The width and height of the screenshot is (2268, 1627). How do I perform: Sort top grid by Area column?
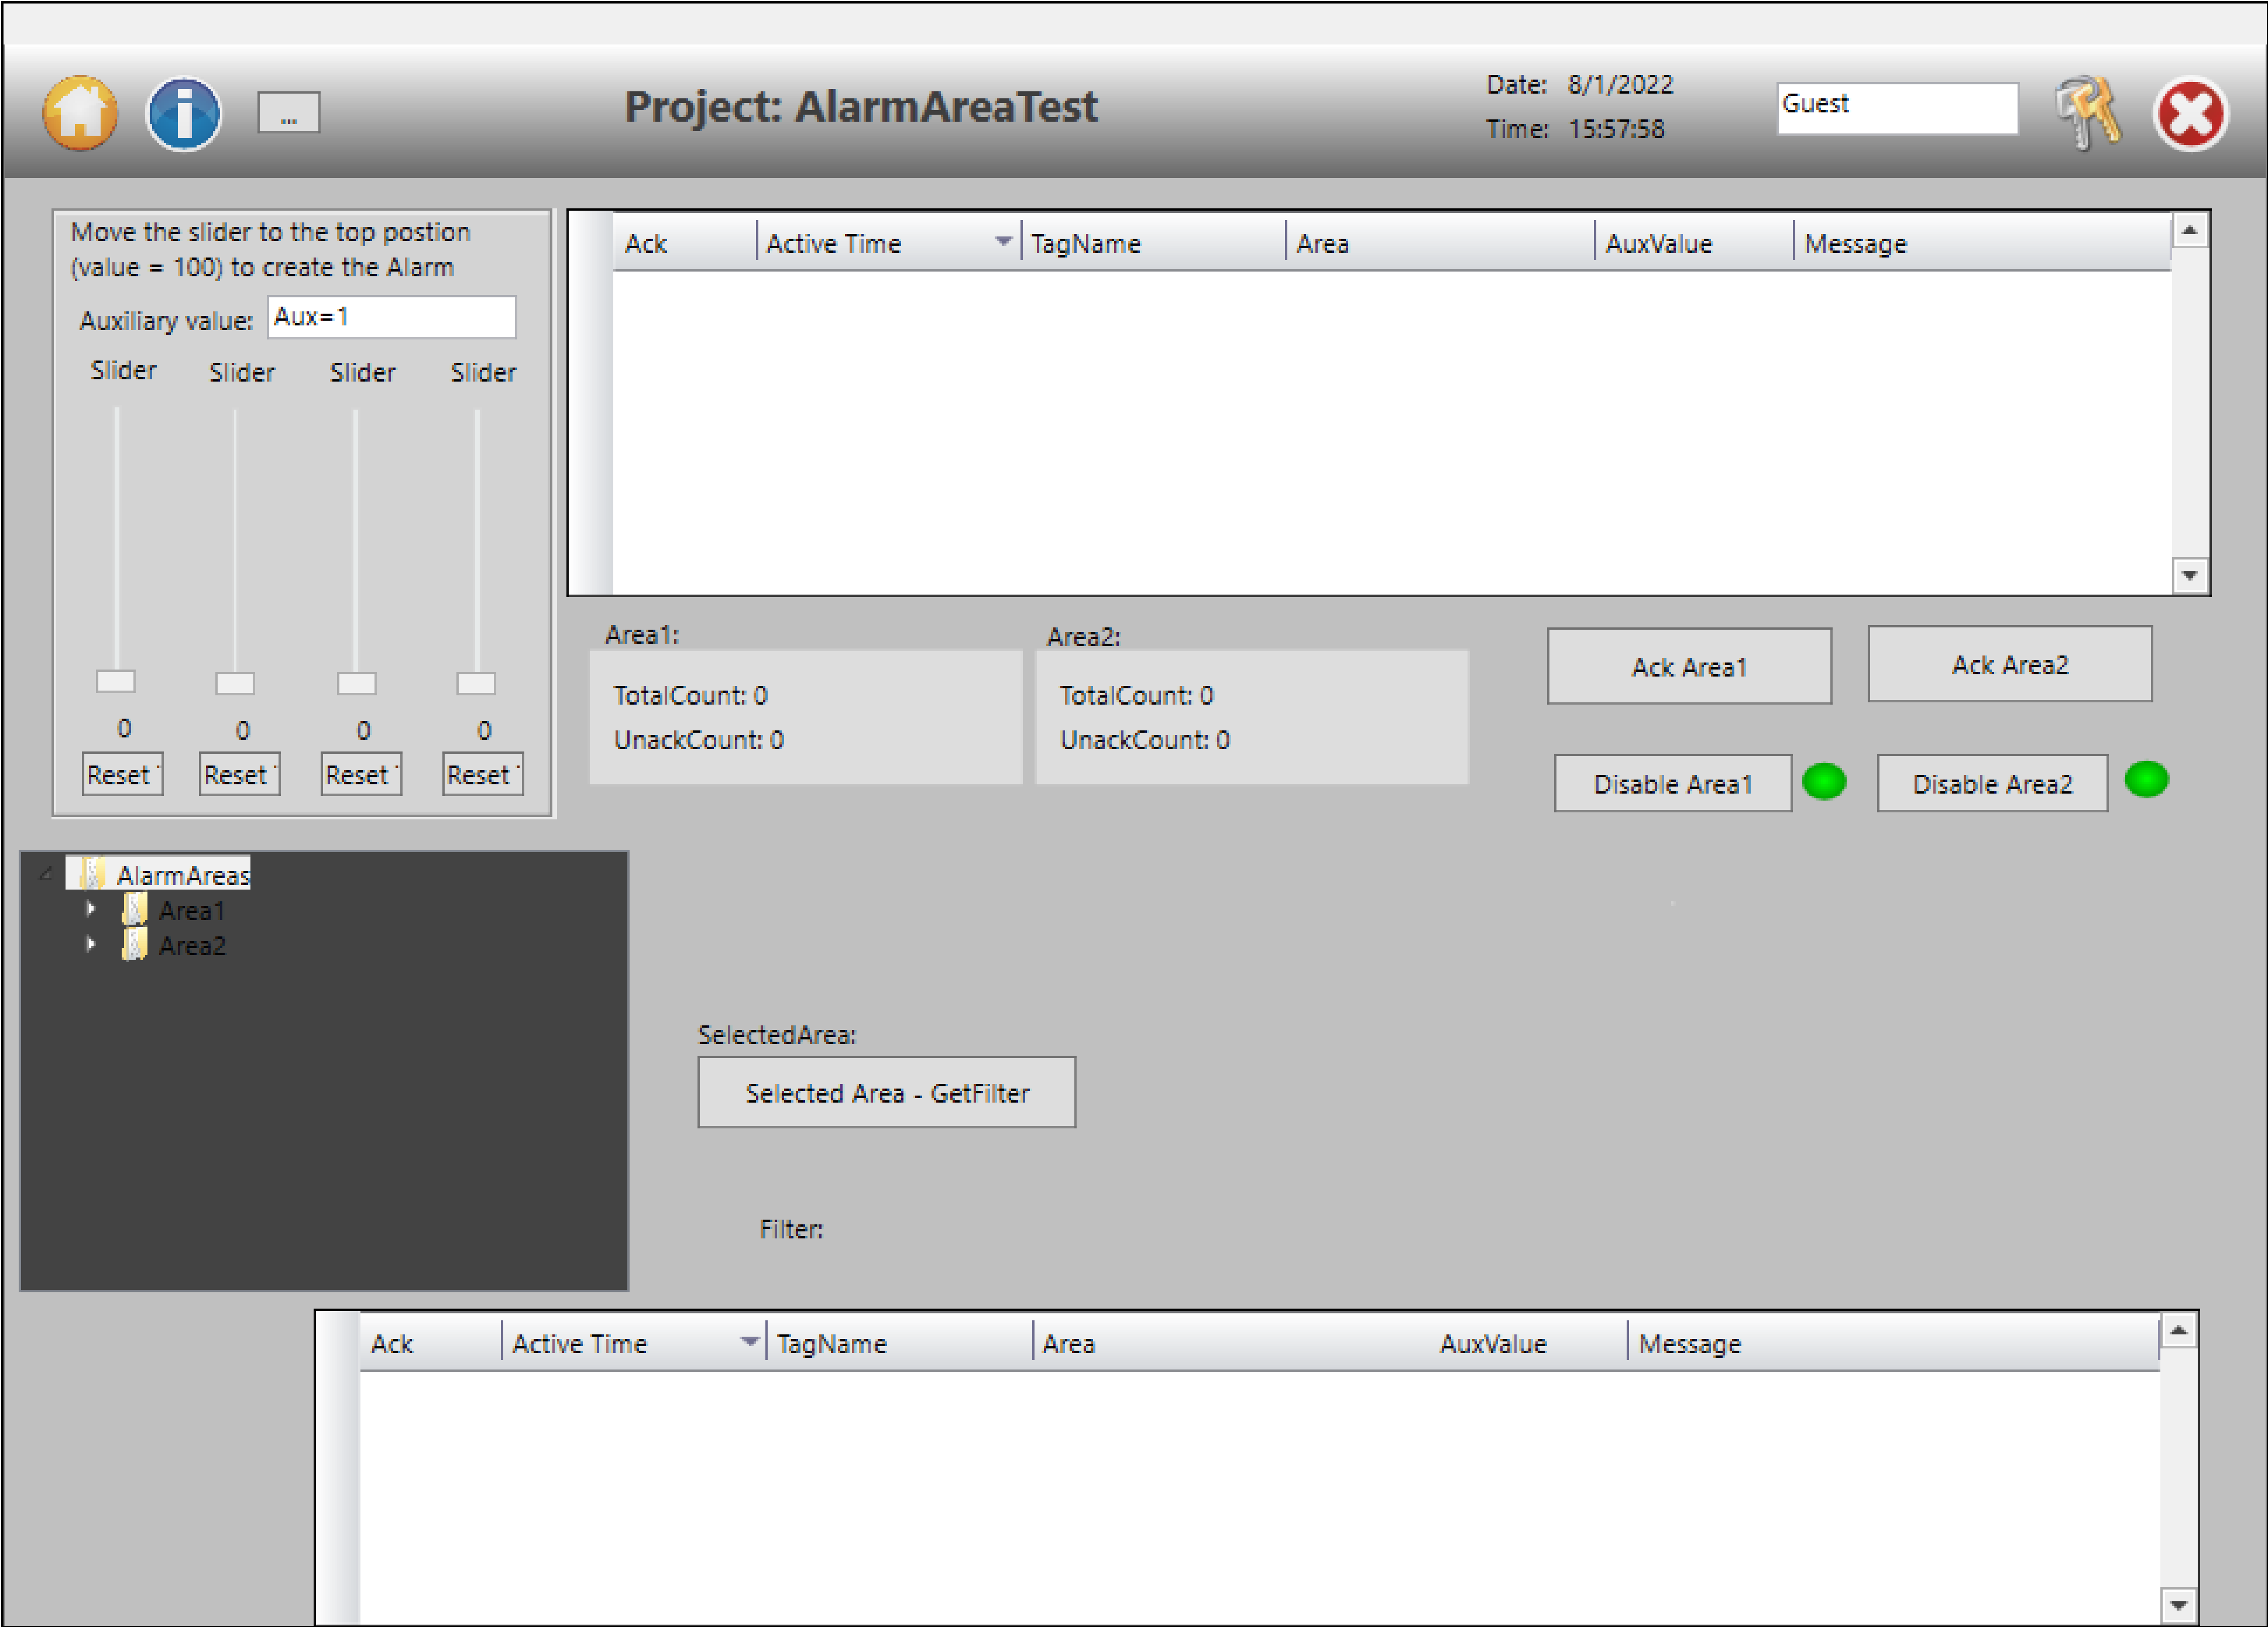tap(1440, 243)
